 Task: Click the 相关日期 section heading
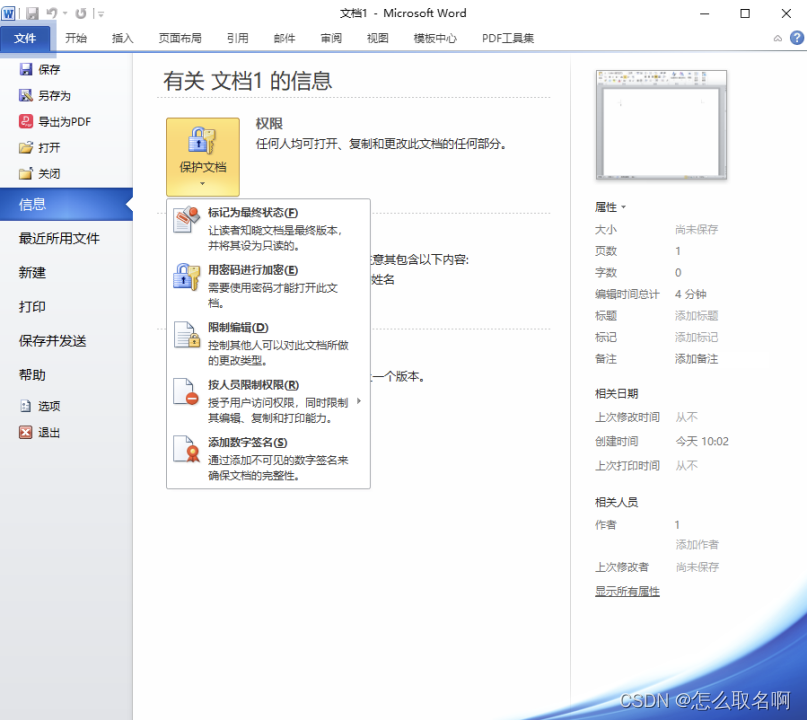(617, 394)
